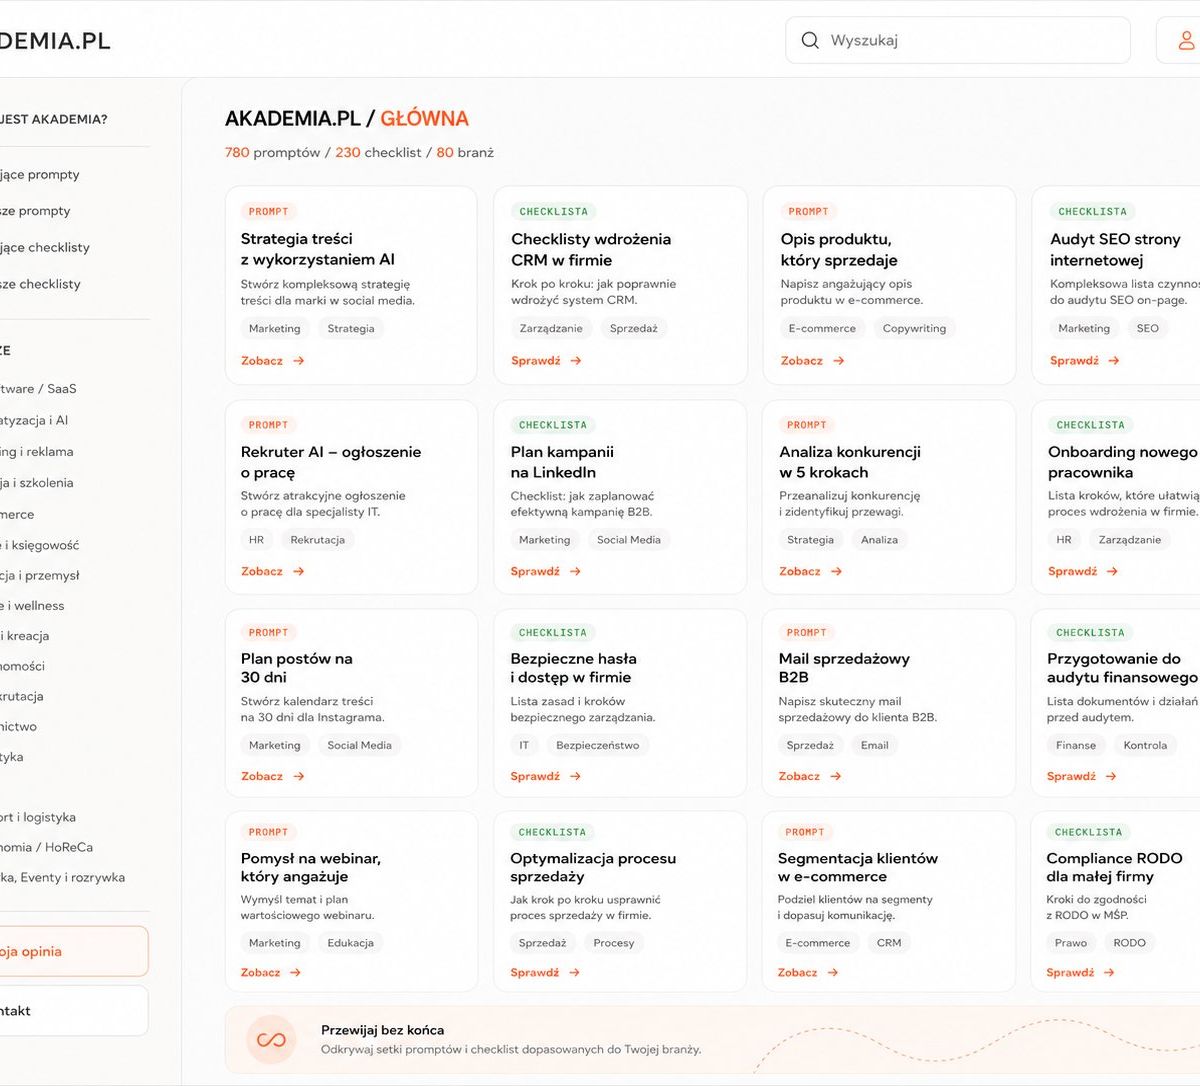Click arrow on Checklisty wdrożenia CRM card
The height and width of the screenshot is (1086, 1200).
pos(576,361)
